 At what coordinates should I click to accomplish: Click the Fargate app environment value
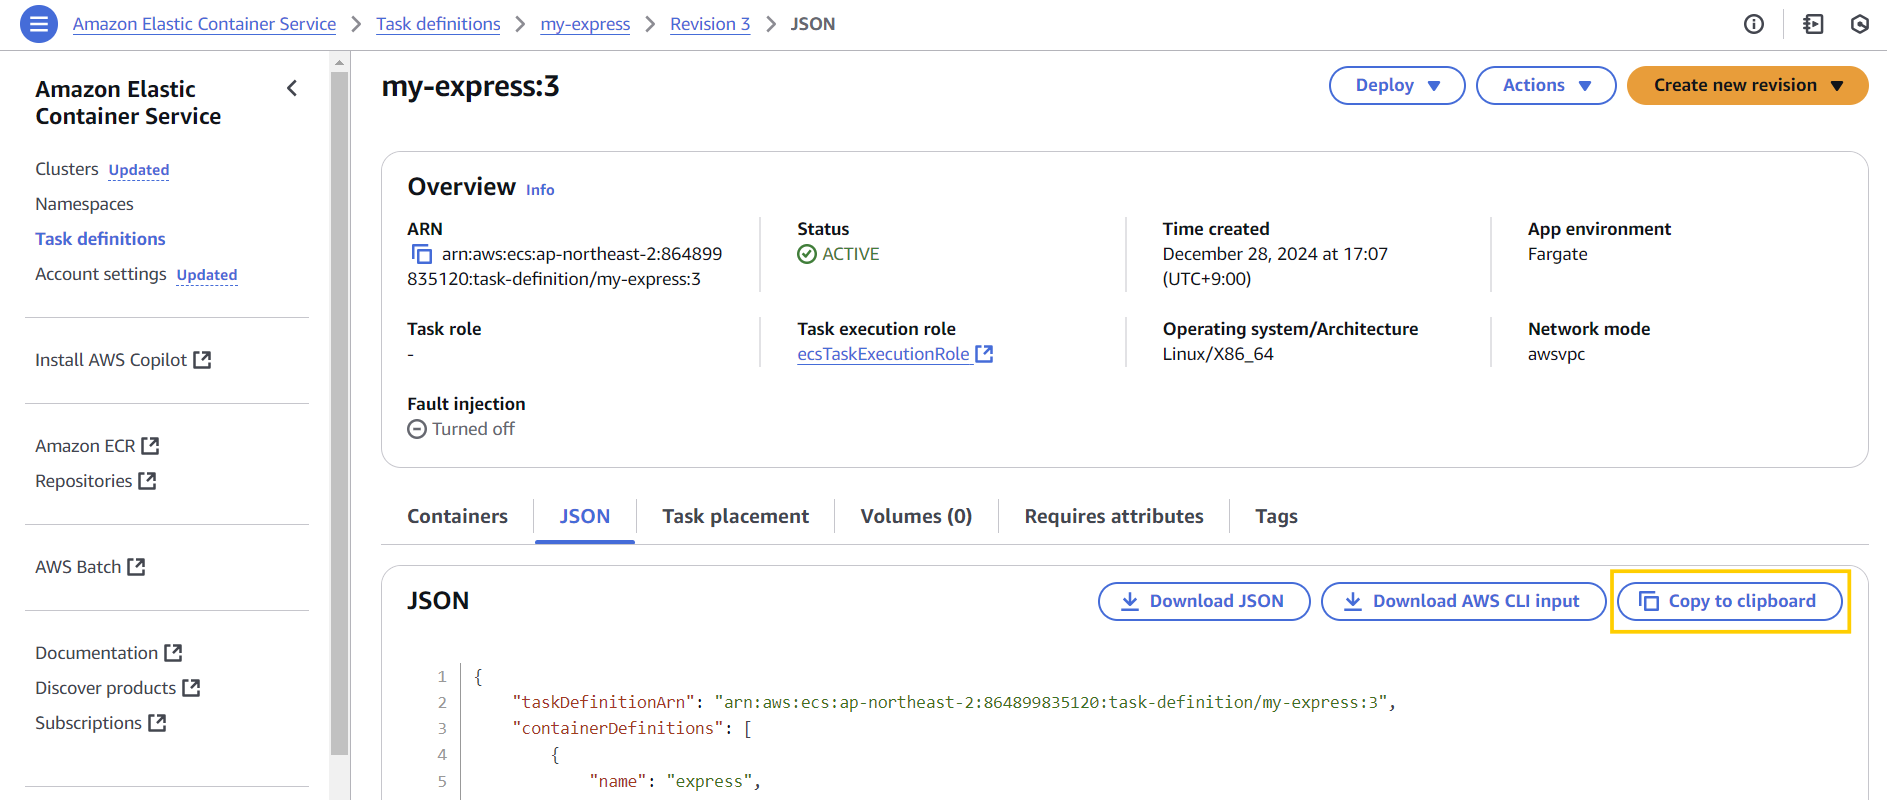pos(1557,254)
